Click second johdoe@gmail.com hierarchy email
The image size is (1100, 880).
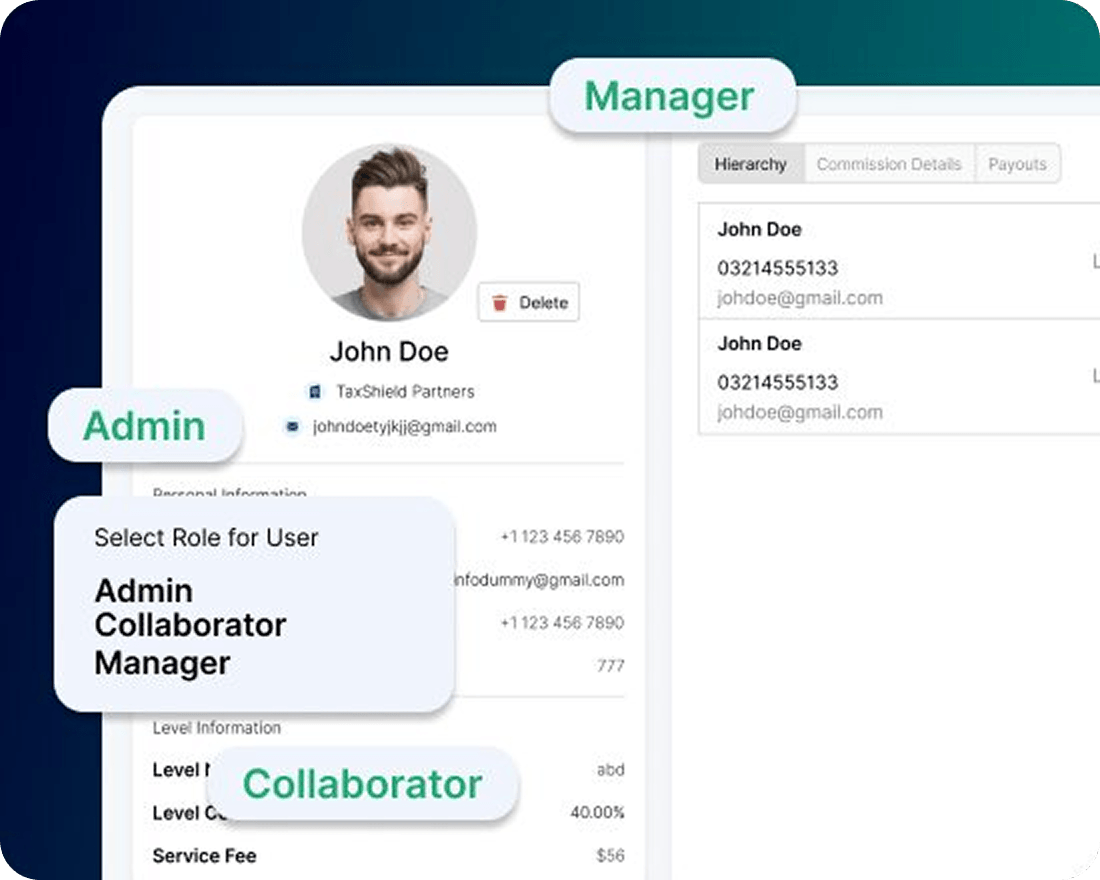tap(800, 413)
